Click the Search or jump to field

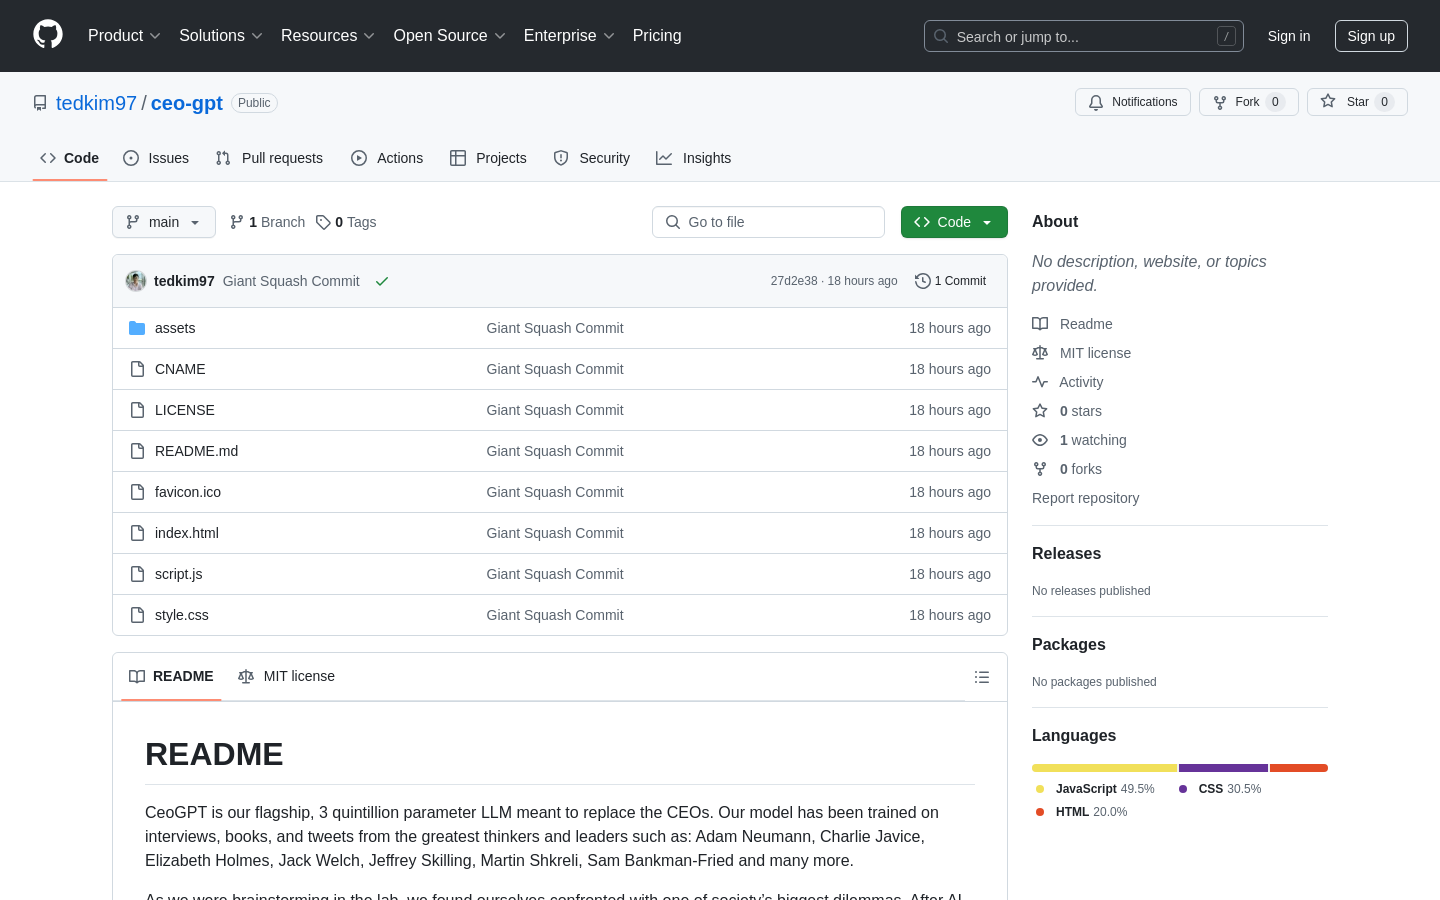pyautogui.click(x=1084, y=36)
